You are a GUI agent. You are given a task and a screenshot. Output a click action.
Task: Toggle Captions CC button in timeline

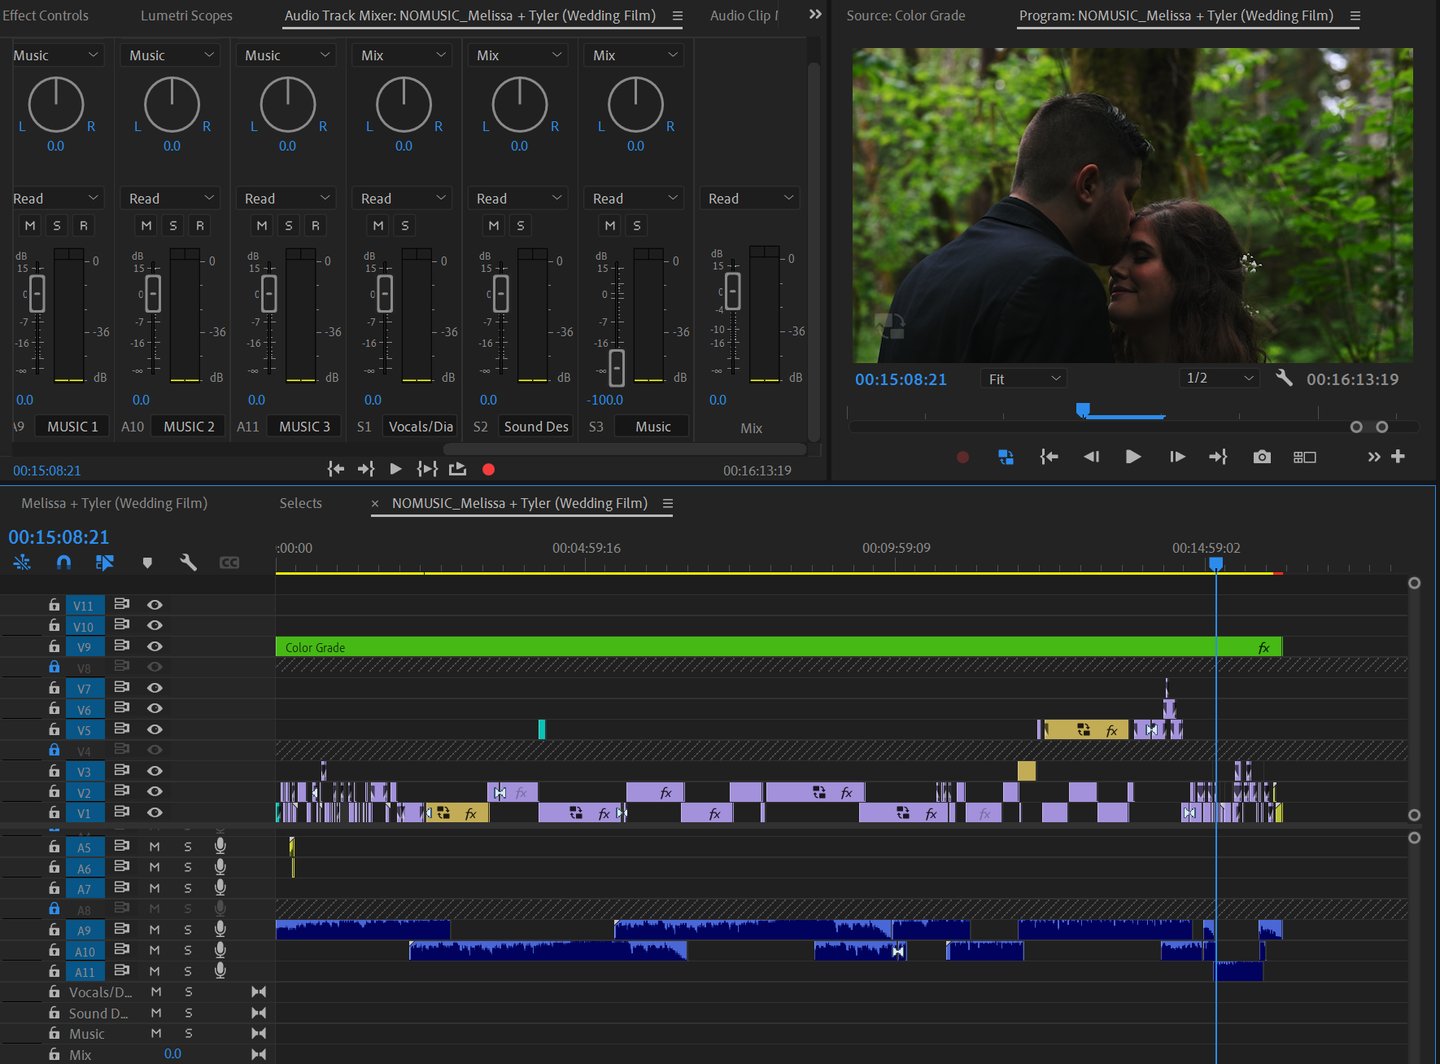[x=229, y=563]
